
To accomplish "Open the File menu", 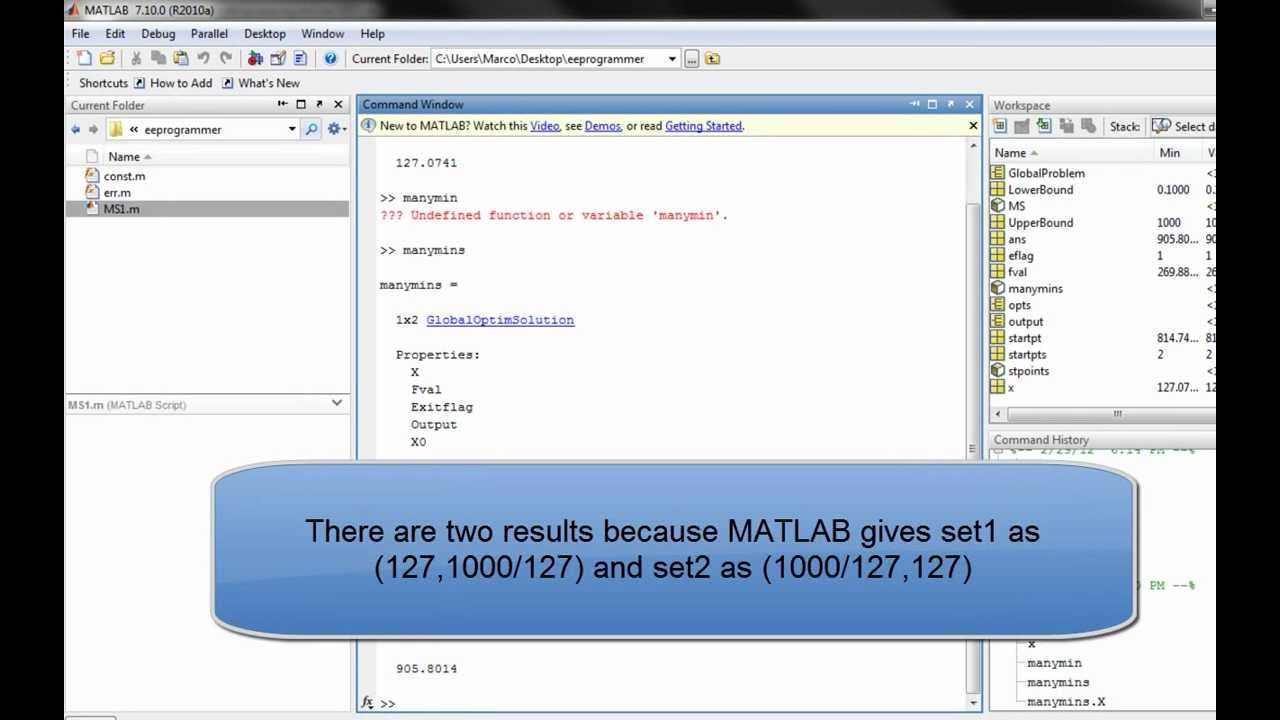I will (80, 34).
